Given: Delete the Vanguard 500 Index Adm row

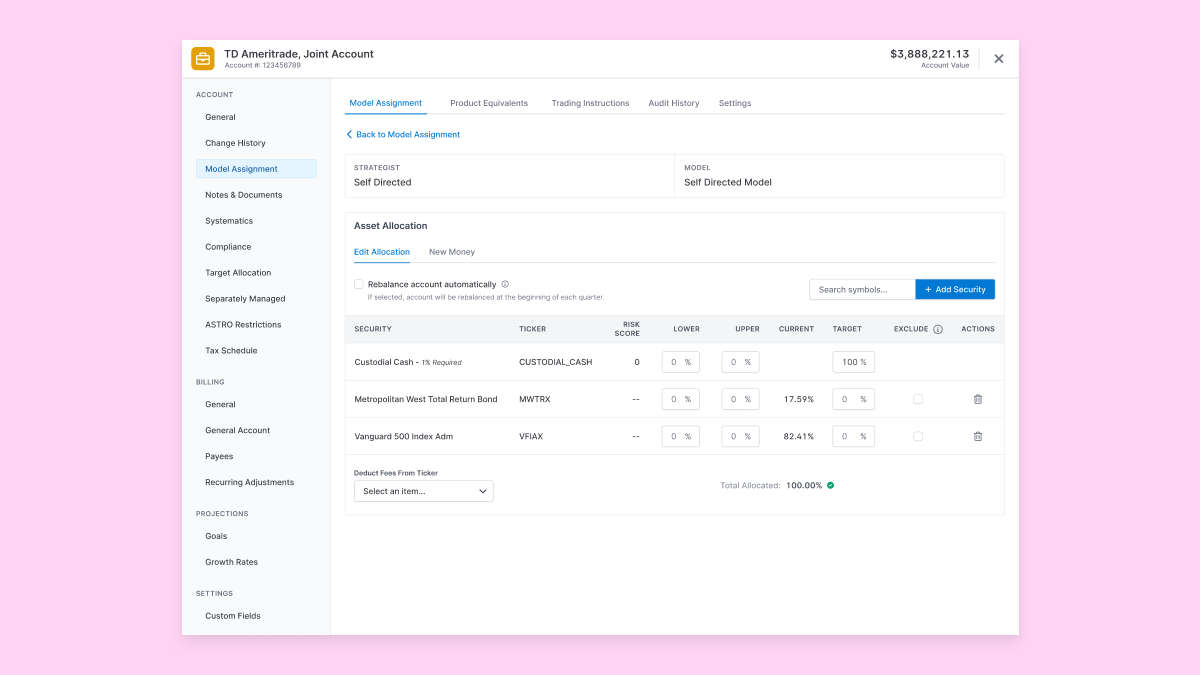Looking at the screenshot, I should 978,436.
